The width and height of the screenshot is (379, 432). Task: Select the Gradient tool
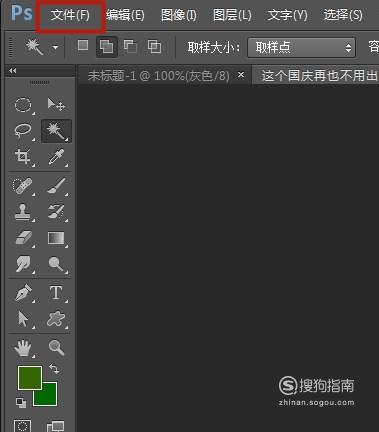pyautogui.click(x=56, y=238)
